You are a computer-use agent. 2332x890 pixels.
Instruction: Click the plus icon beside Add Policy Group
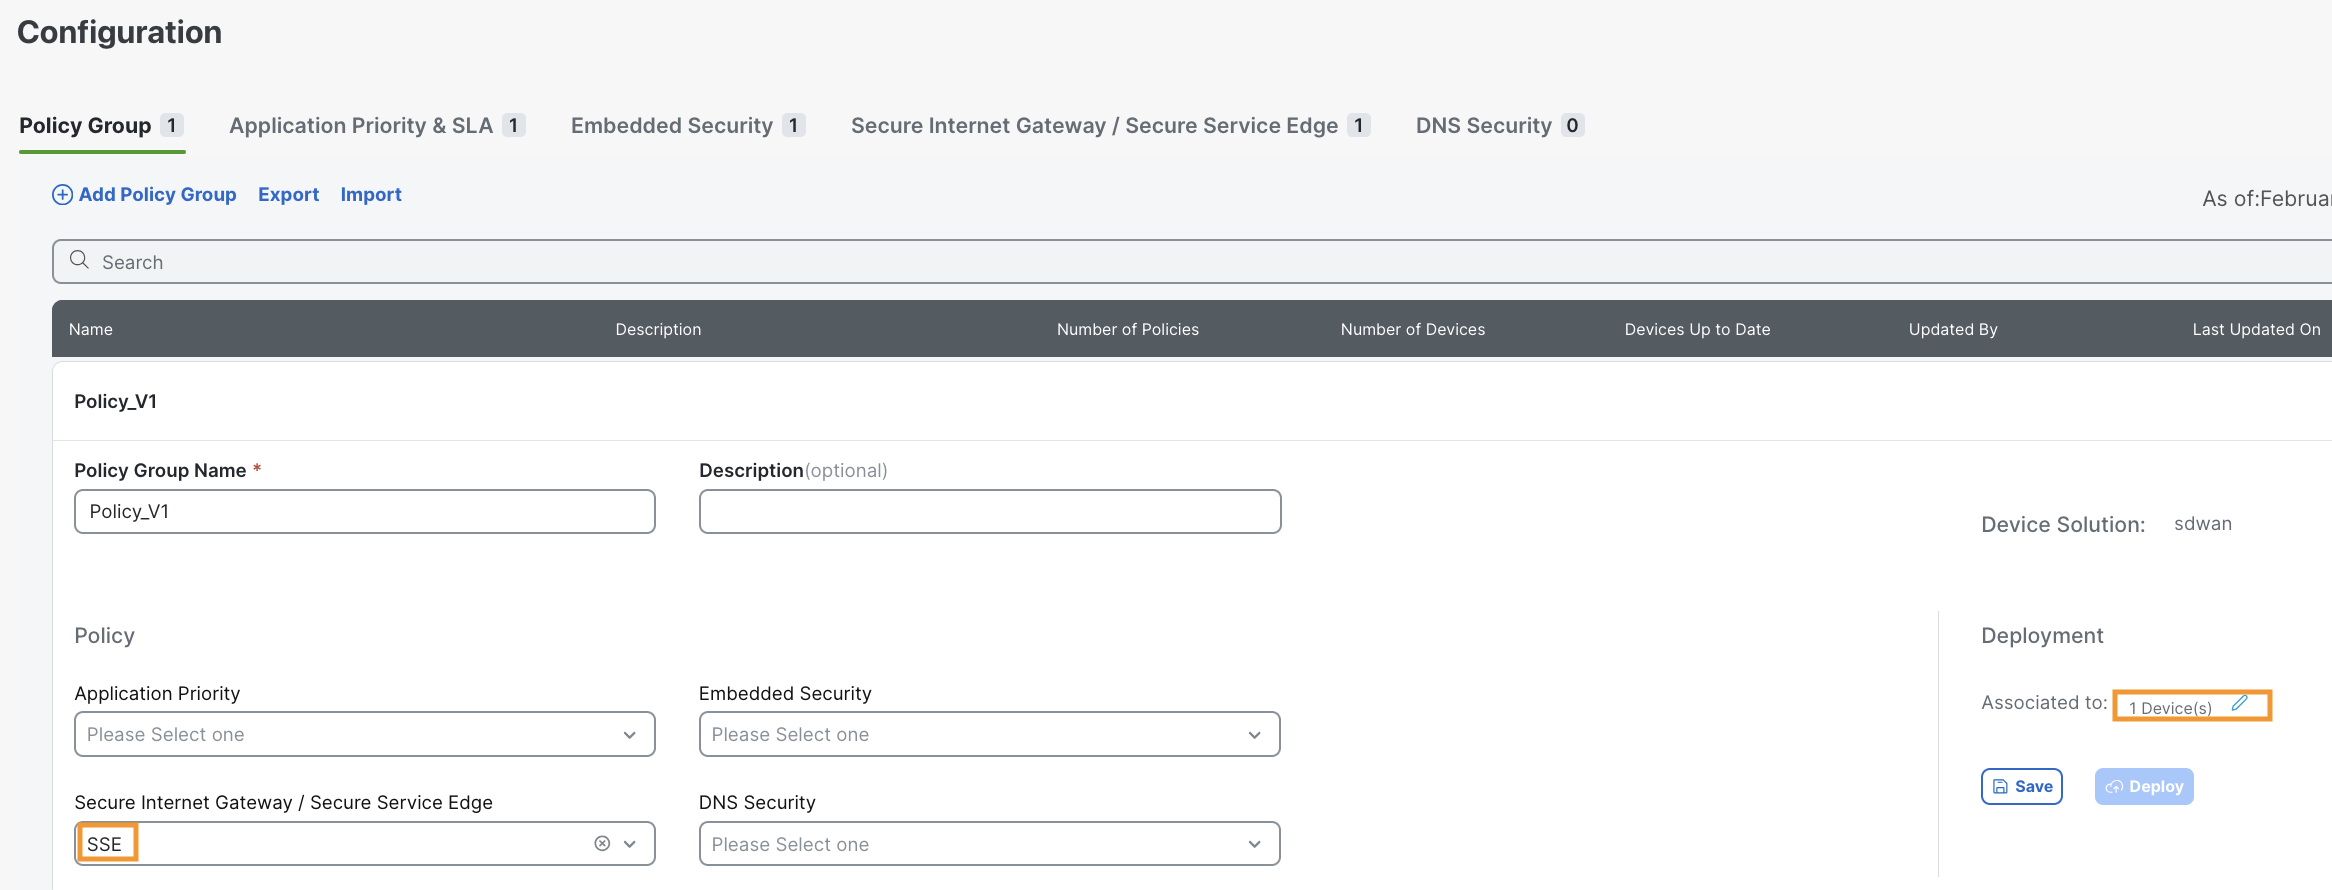tap(62, 195)
